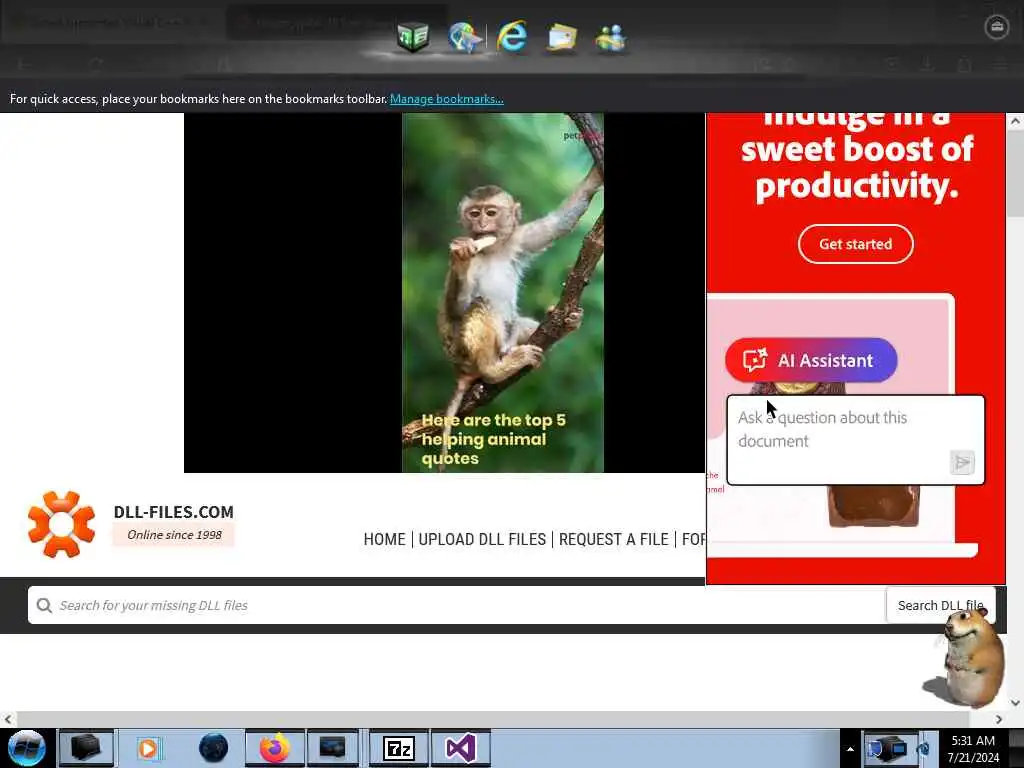Click the DLL-FILES.COM site title
Screen dimensions: 1024x768
[x=174, y=511]
